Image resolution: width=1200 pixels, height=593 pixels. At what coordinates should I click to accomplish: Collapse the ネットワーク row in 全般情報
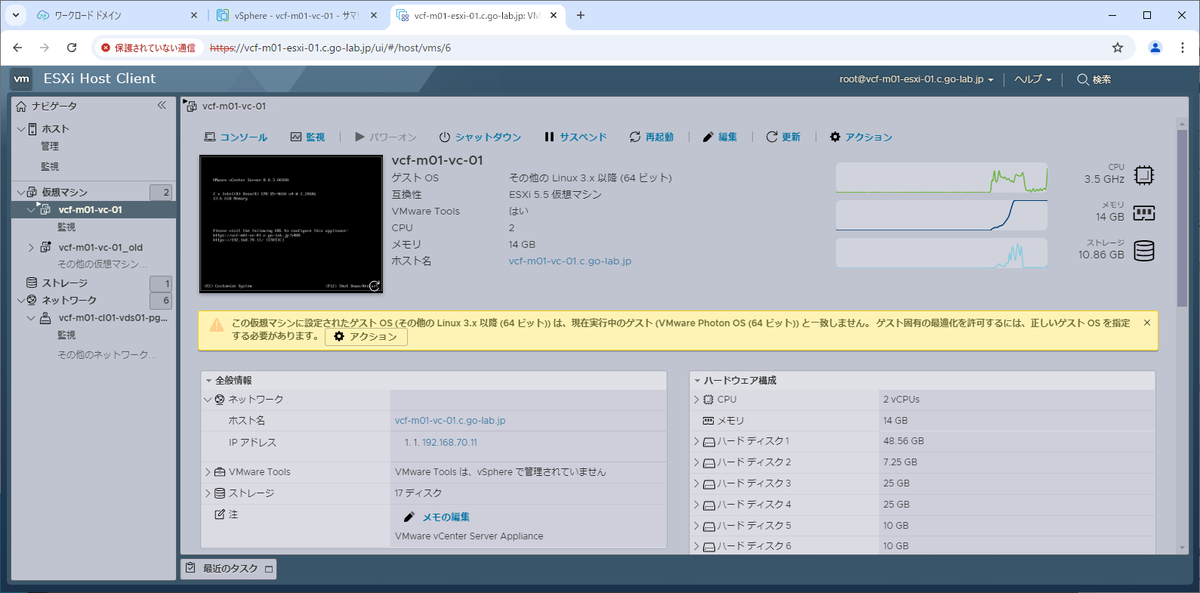click(x=207, y=399)
